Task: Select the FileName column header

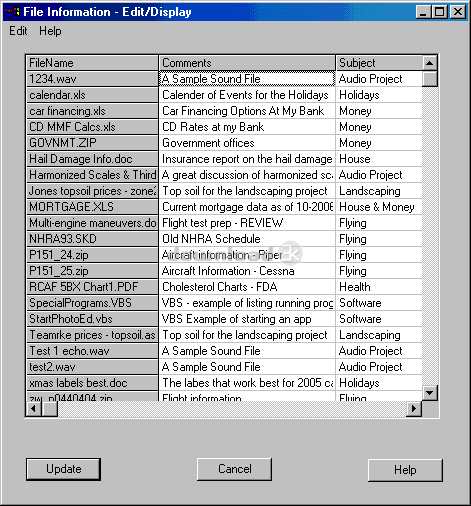Action: coord(92,63)
